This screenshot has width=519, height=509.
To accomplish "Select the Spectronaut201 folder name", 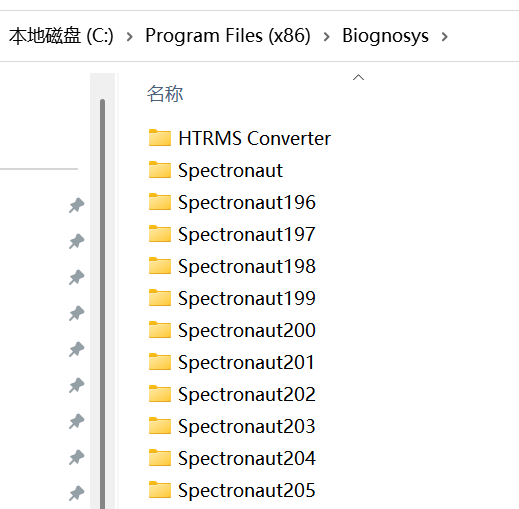I will click(x=246, y=362).
